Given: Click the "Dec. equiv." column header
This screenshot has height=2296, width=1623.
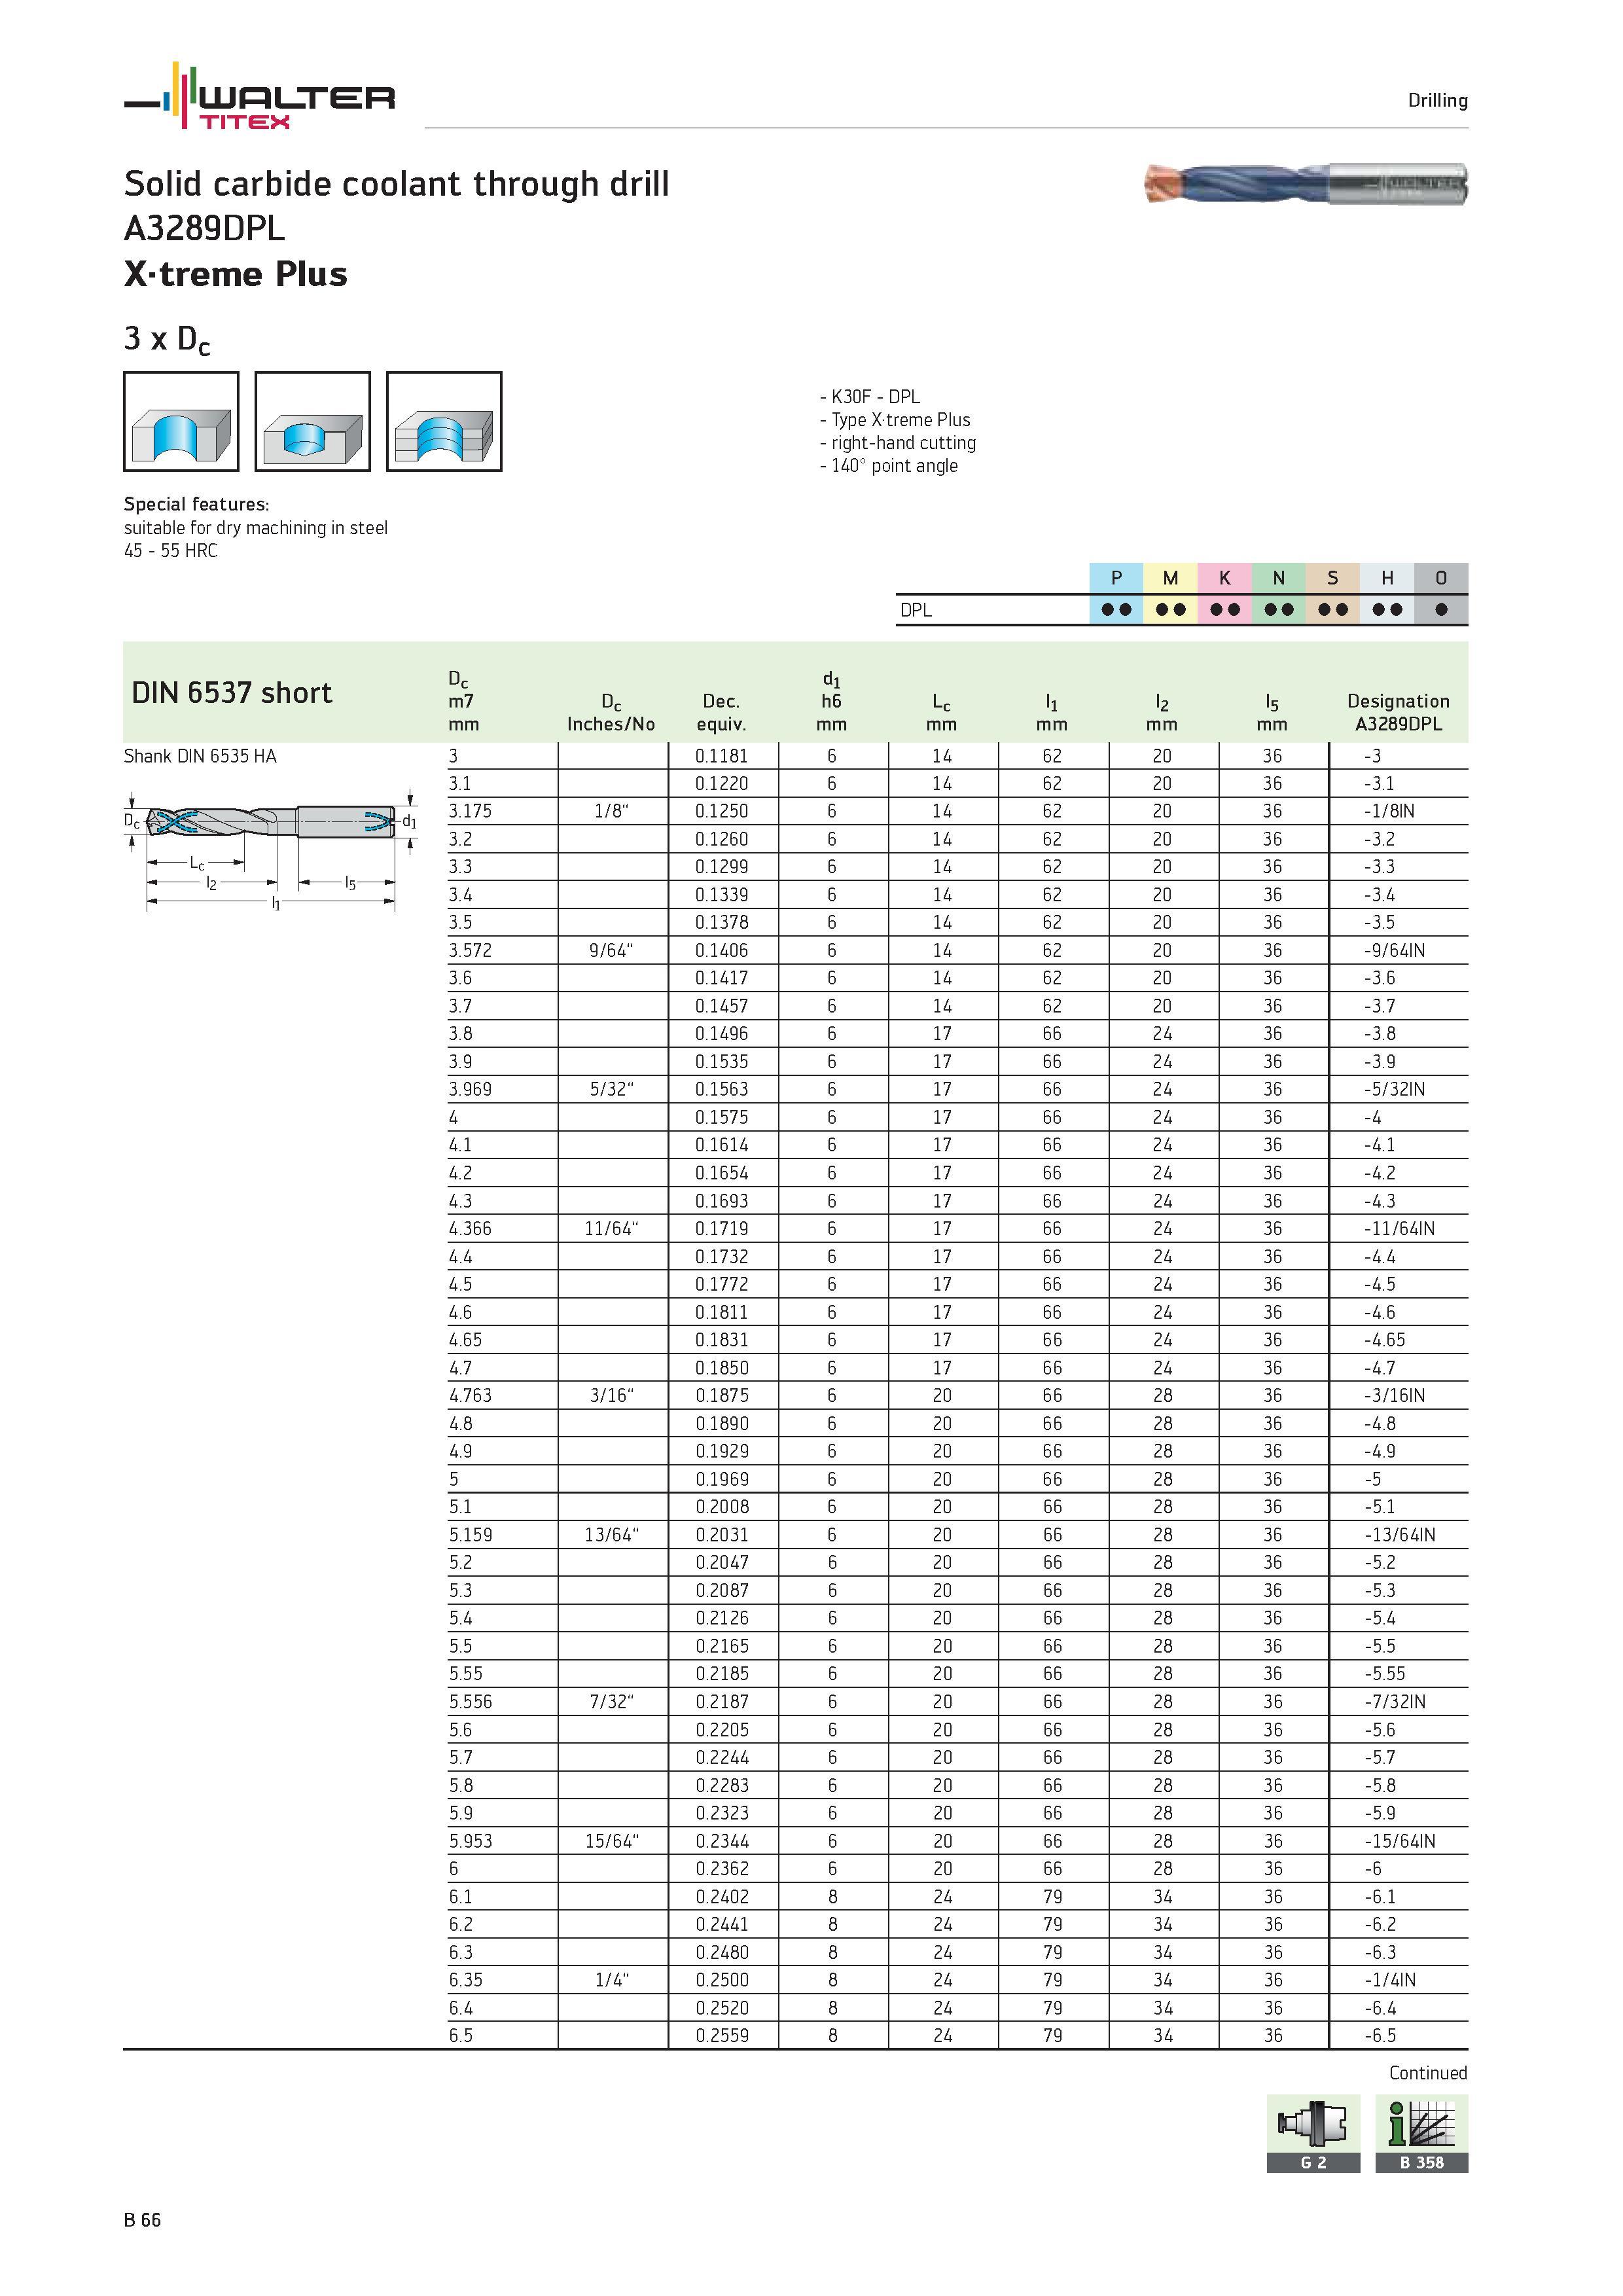Looking at the screenshot, I should click(721, 713).
